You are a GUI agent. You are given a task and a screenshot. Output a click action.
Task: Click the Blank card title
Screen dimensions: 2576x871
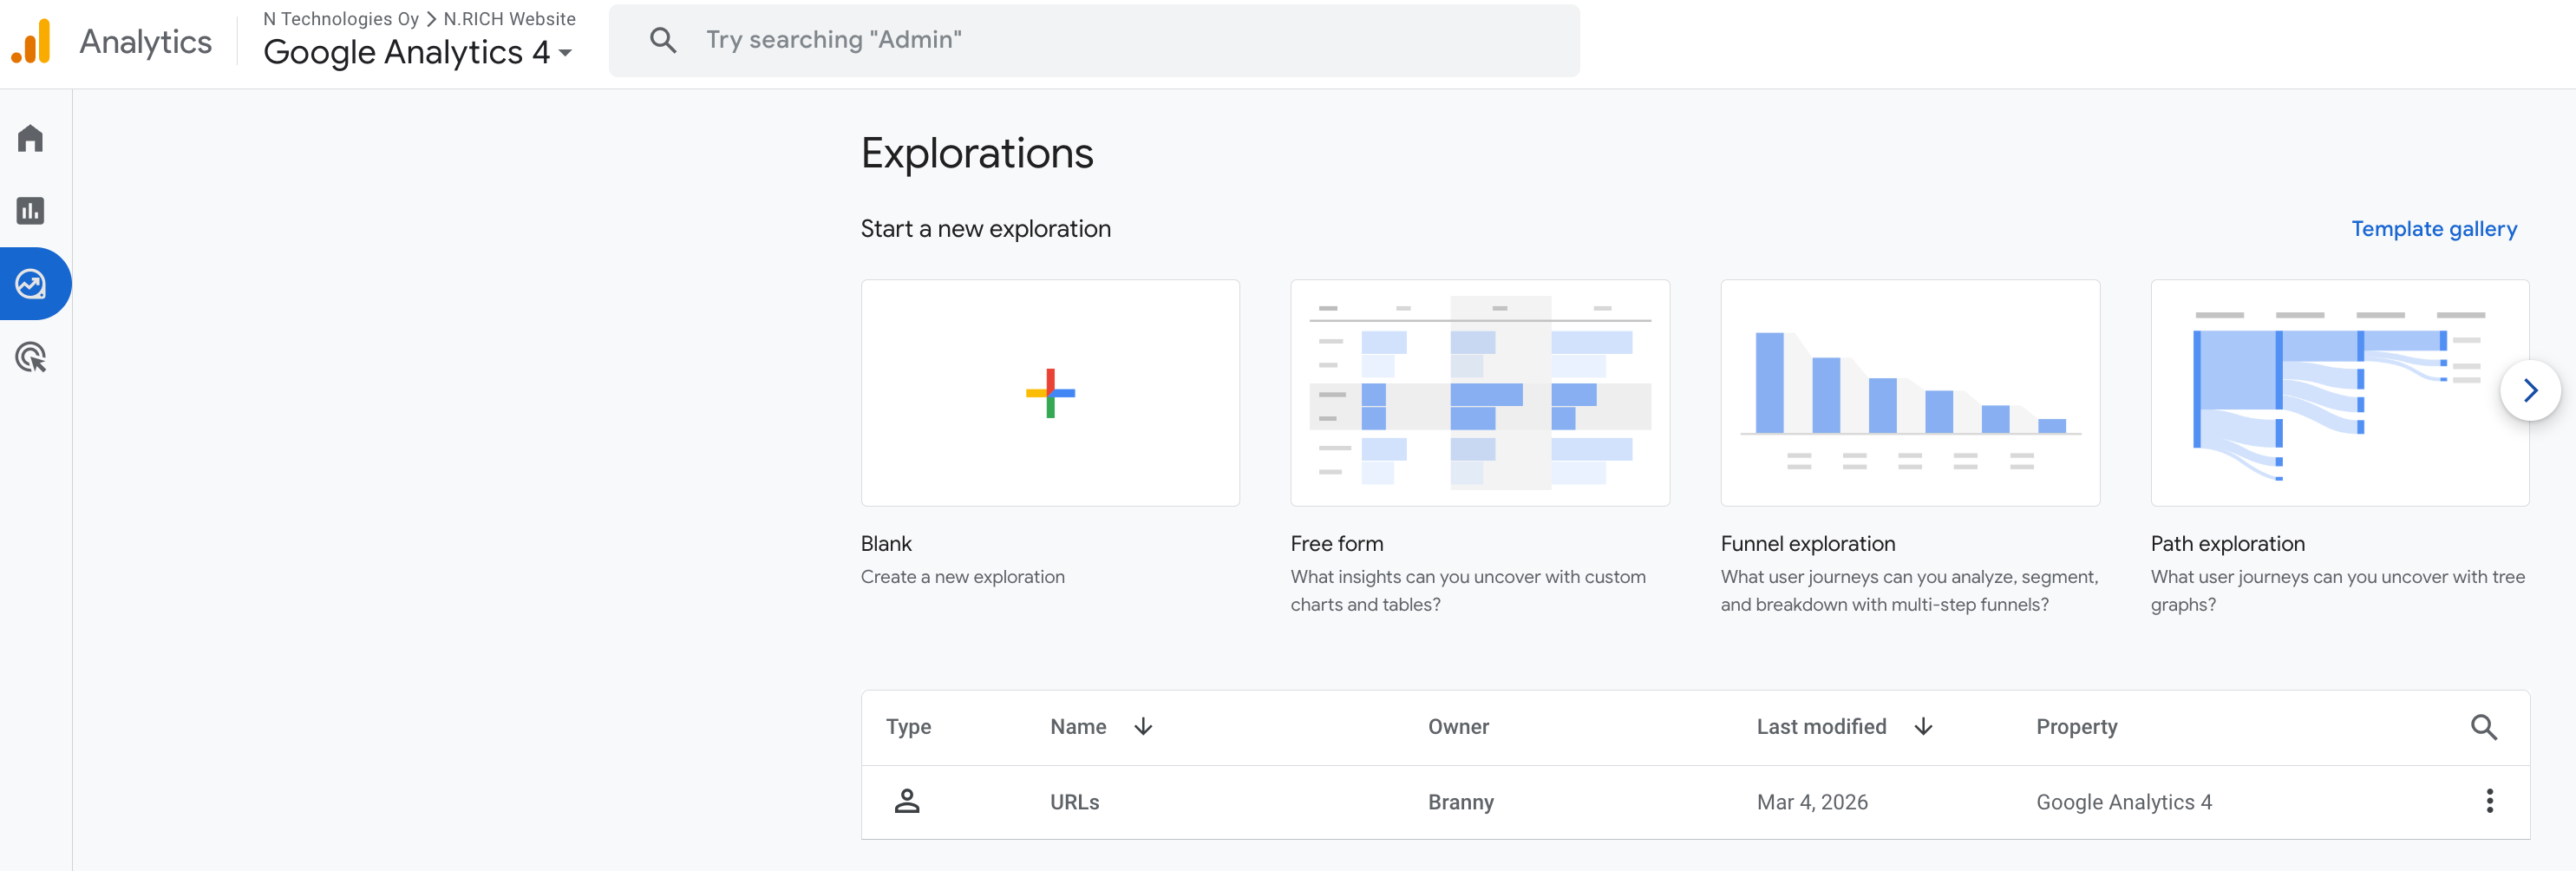click(886, 543)
